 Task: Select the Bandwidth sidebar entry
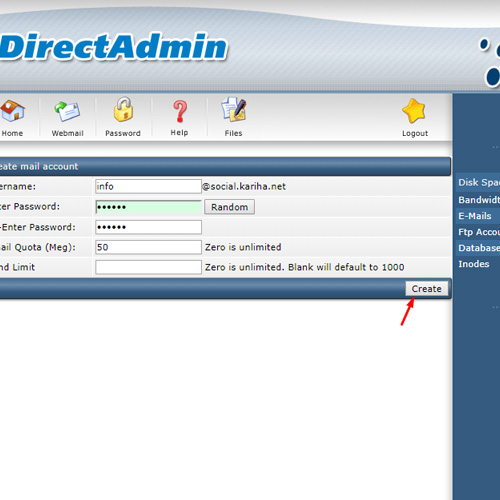coord(478,200)
